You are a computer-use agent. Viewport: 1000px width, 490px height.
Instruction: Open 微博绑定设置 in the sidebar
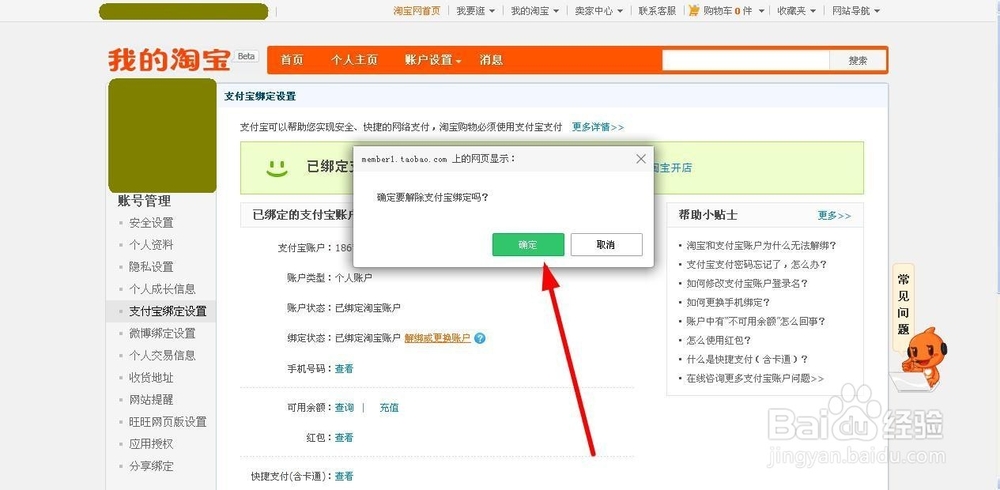coord(162,333)
